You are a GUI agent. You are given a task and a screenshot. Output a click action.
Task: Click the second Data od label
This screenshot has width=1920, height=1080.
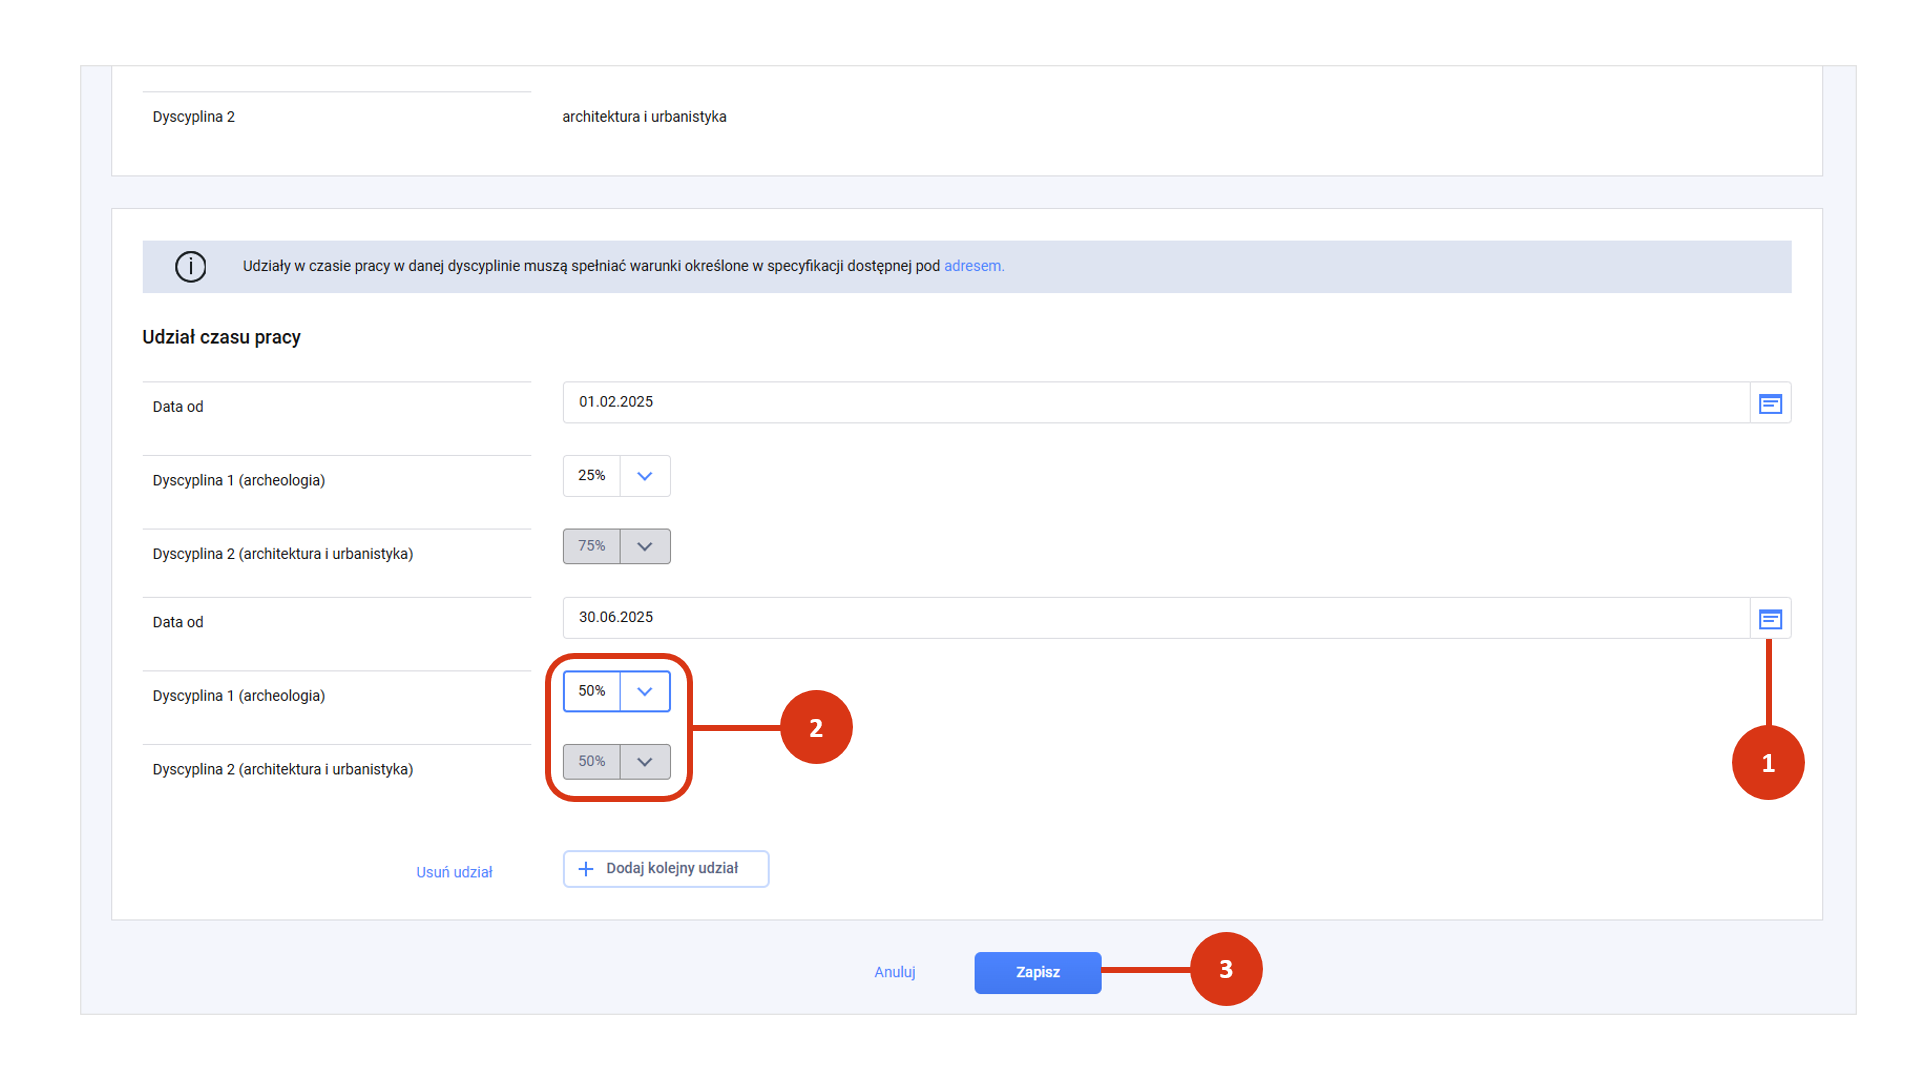[x=178, y=622]
